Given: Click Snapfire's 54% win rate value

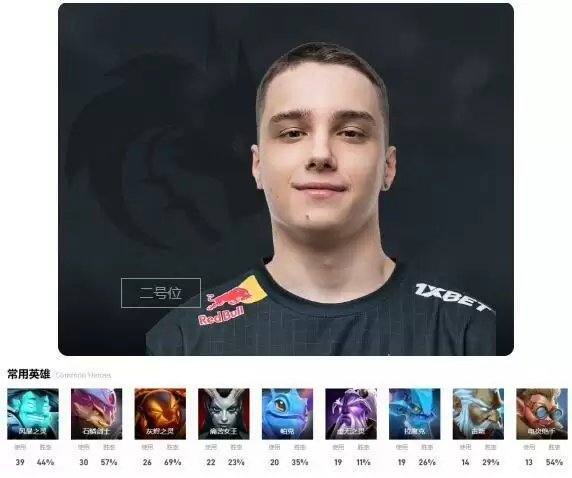Looking at the screenshot, I should [554, 462].
